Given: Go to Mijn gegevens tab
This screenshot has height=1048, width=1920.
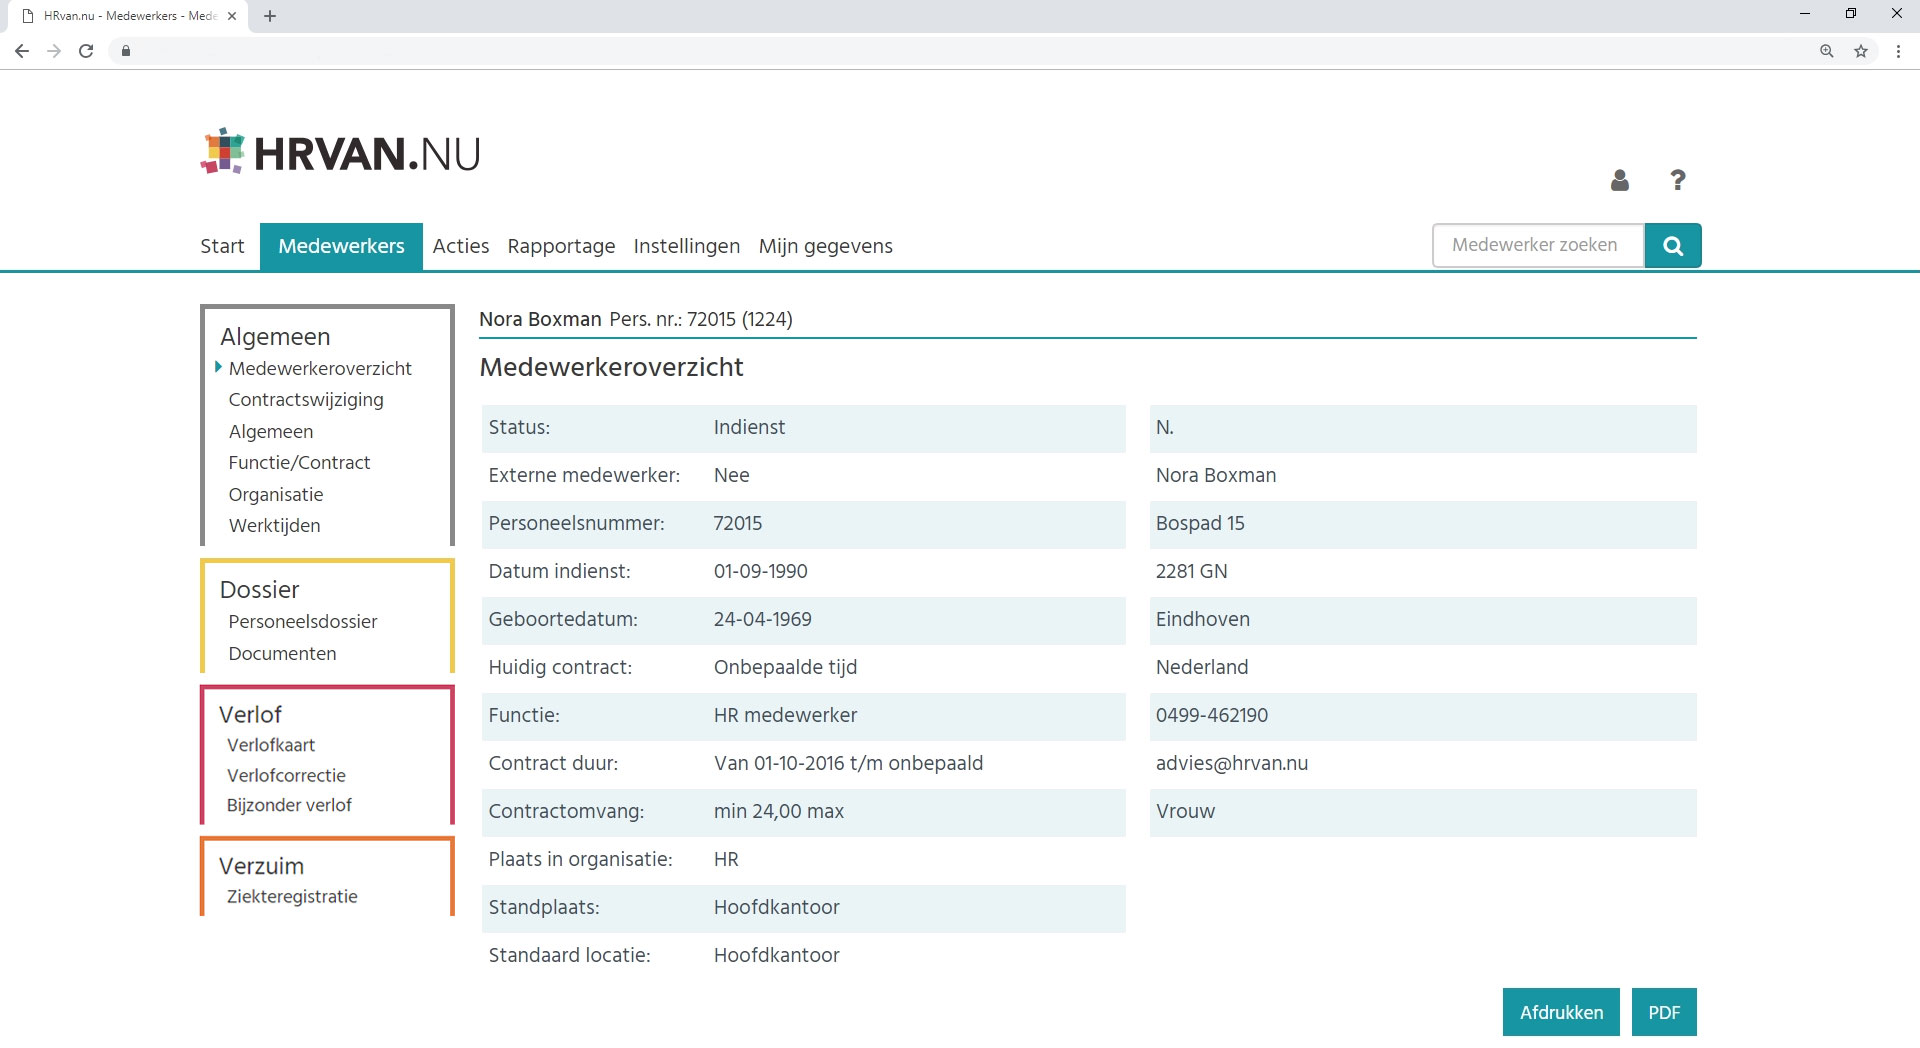Looking at the screenshot, I should (826, 246).
